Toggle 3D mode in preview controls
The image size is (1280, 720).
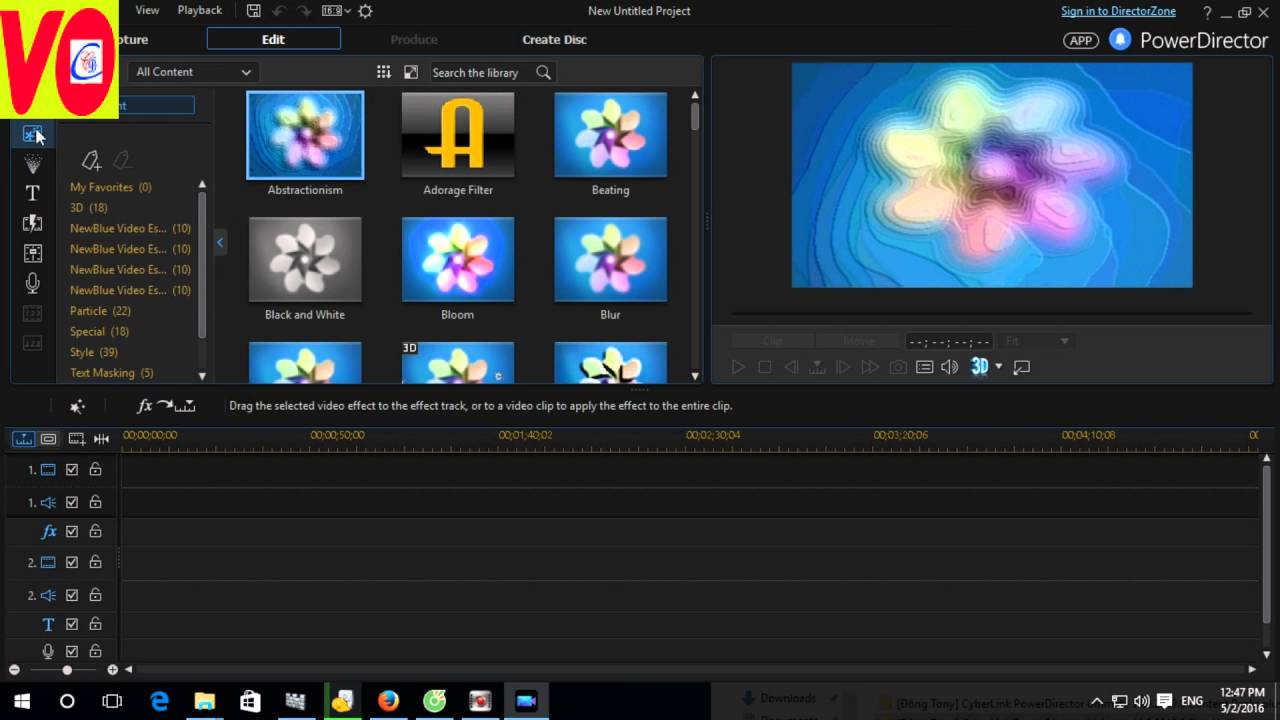pyautogui.click(x=980, y=367)
